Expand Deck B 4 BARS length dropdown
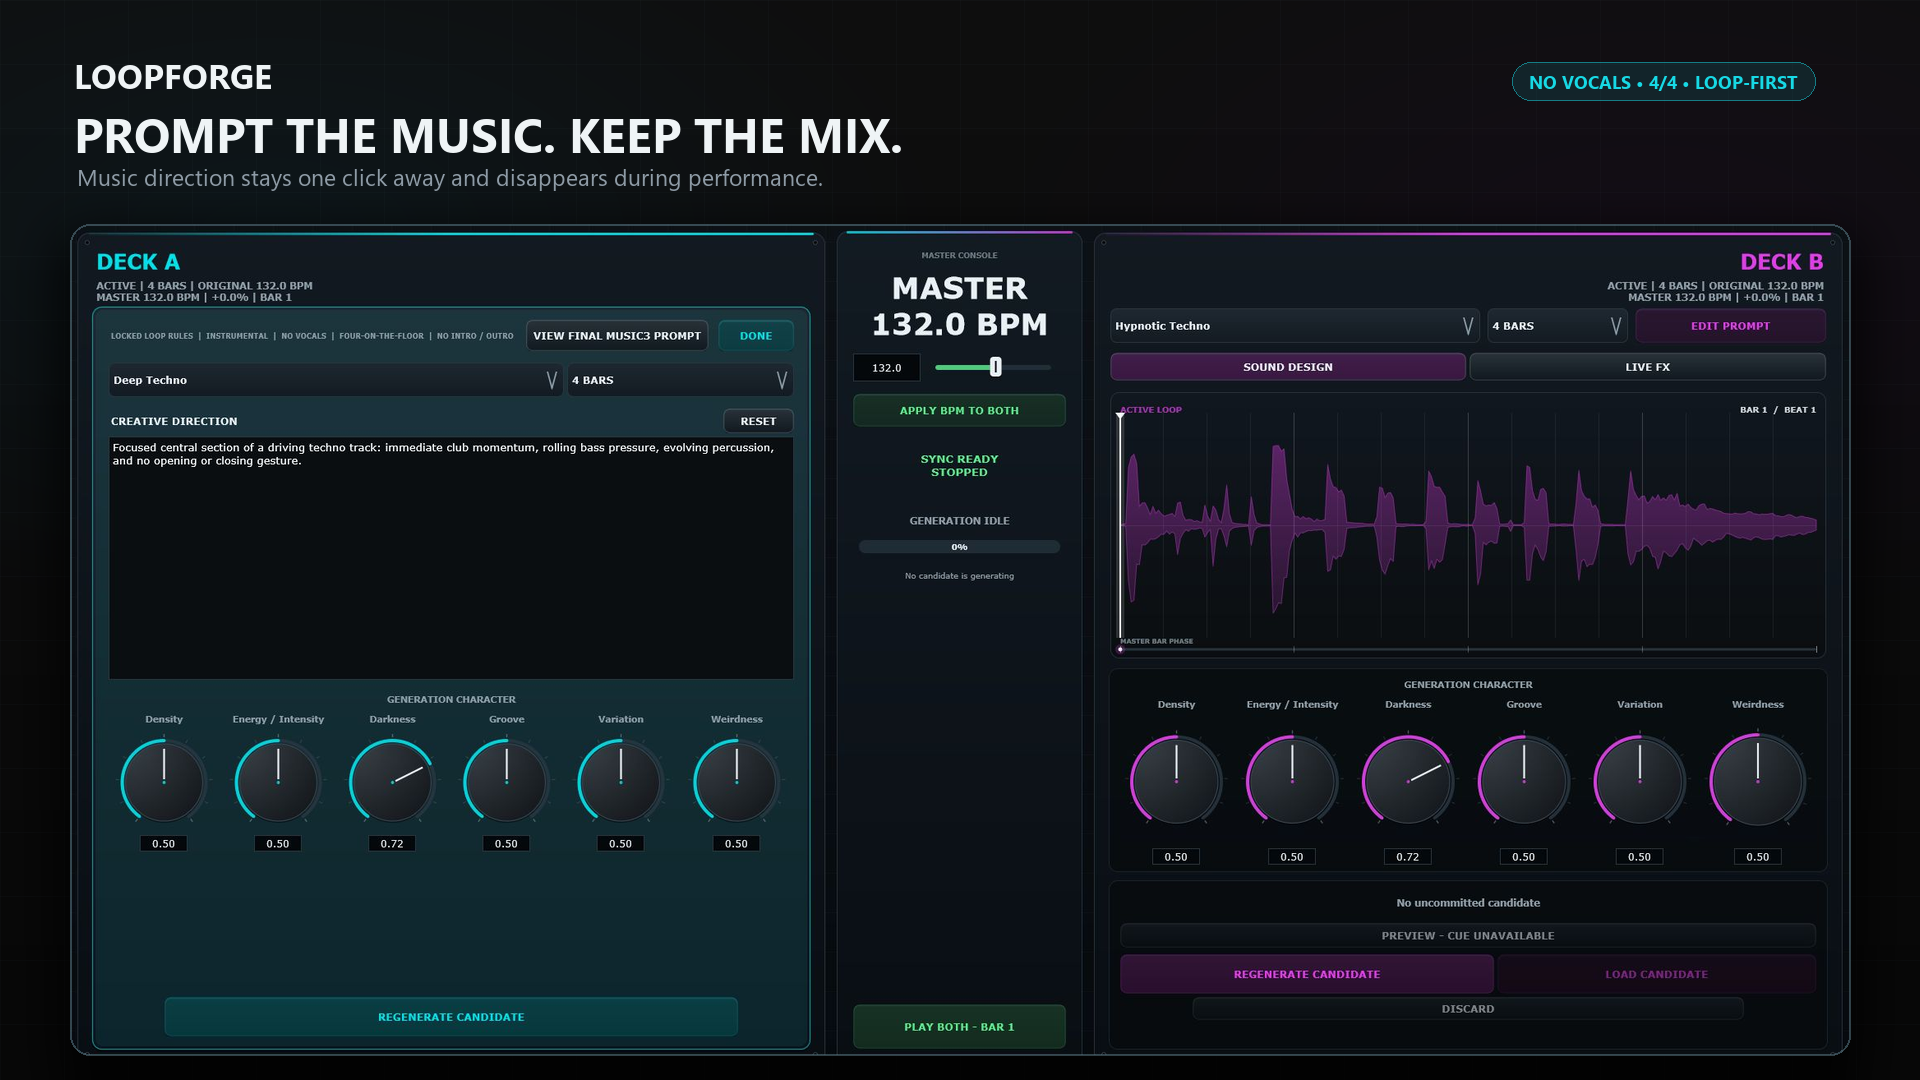1920x1080 pixels. click(1557, 326)
